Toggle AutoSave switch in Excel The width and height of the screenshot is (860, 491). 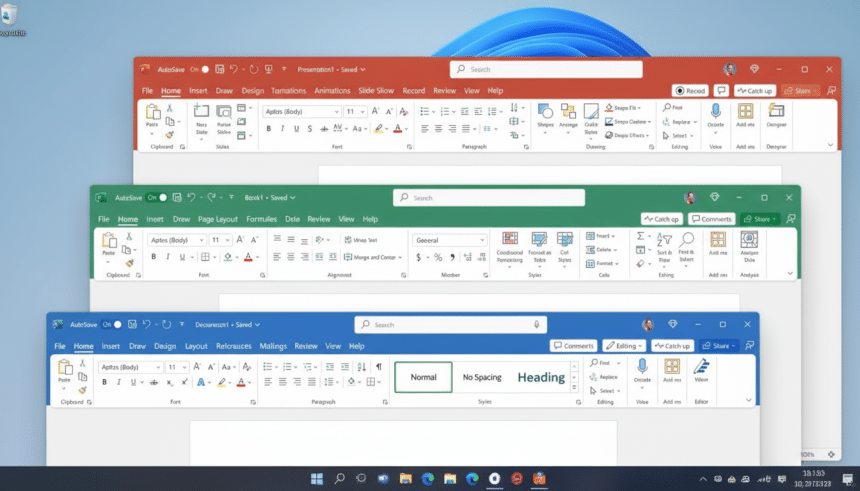(x=157, y=197)
